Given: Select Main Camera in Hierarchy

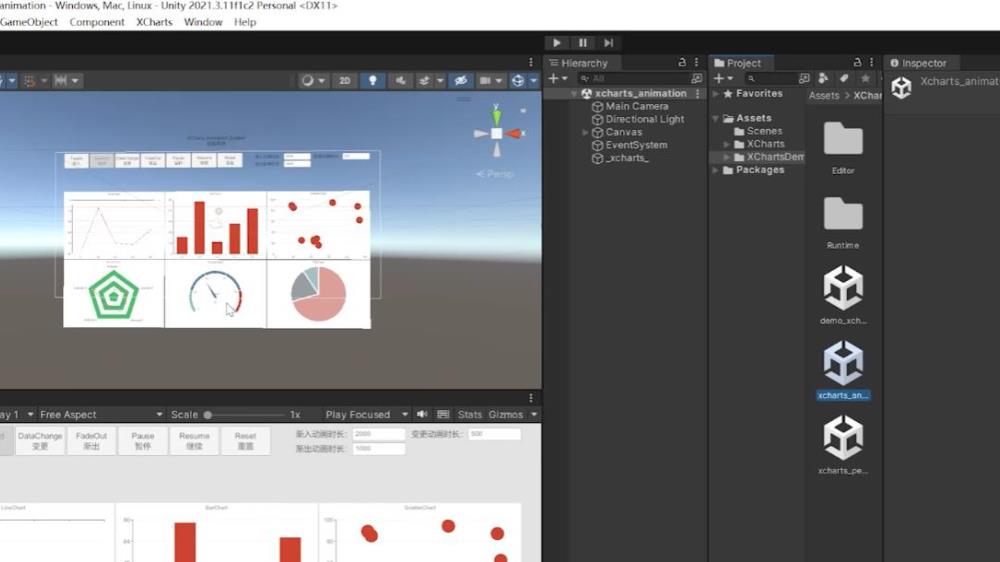Looking at the screenshot, I should coord(636,107).
